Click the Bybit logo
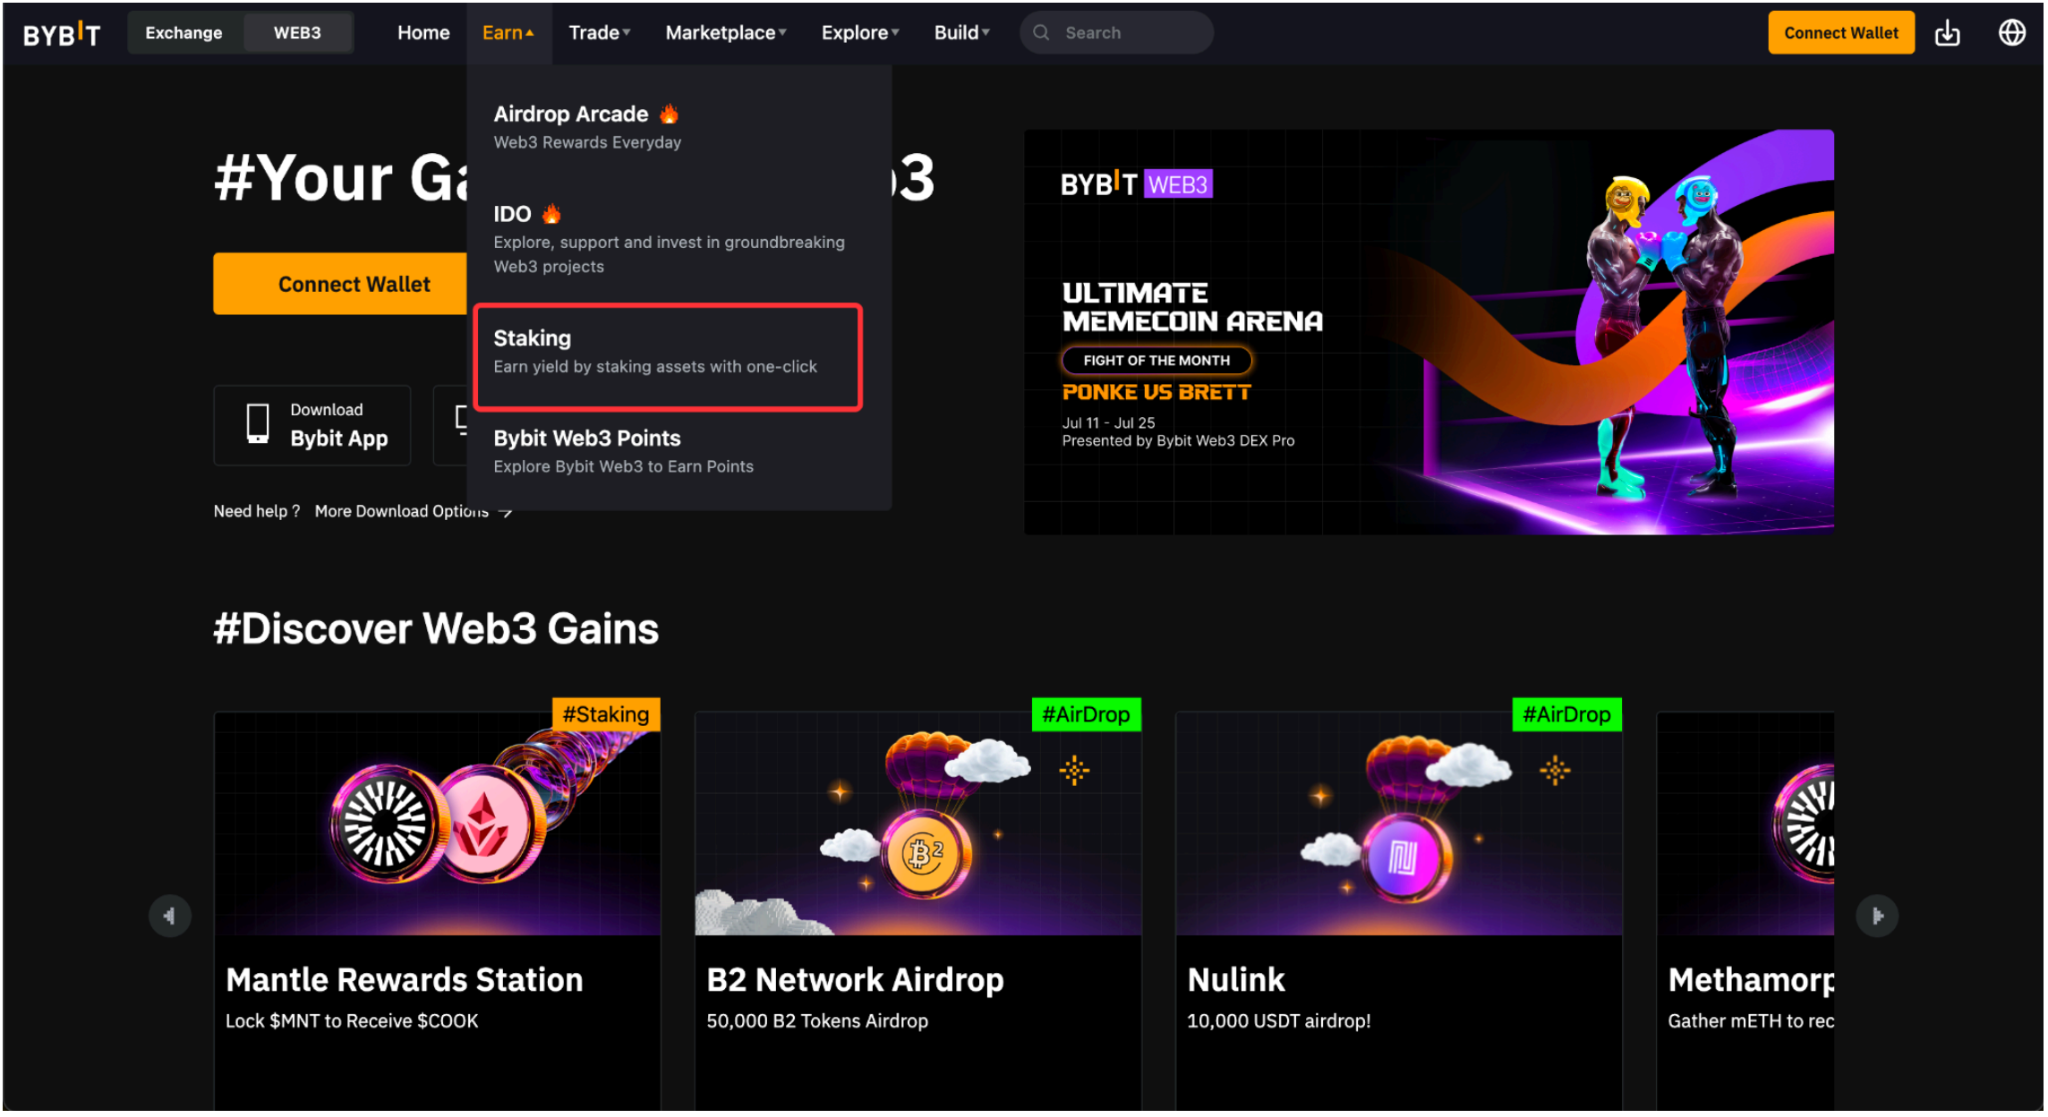 (x=62, y=34)
